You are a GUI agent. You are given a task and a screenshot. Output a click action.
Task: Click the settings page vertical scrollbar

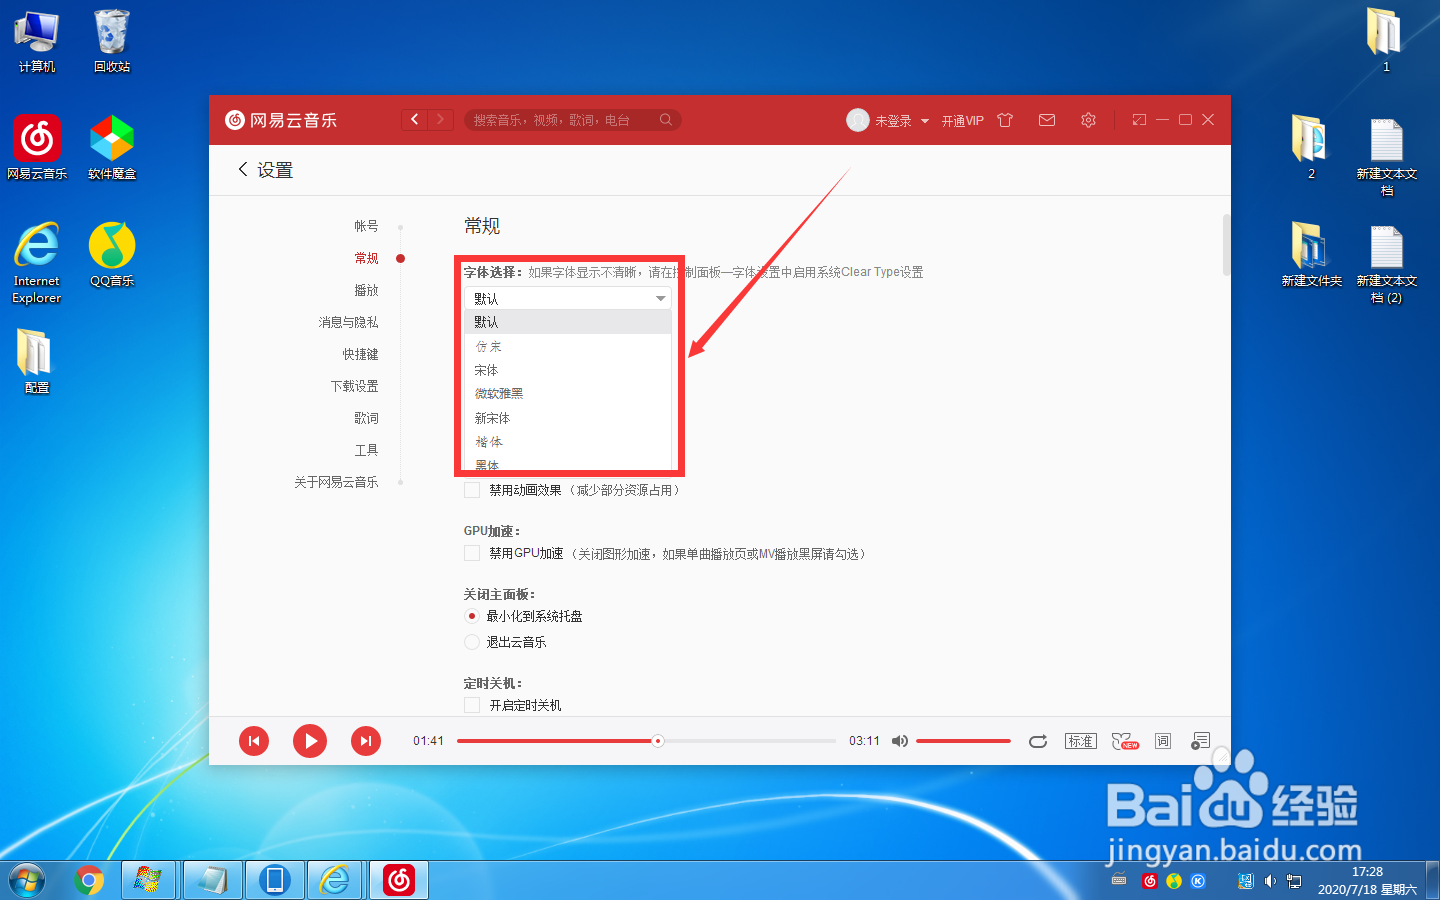1226,245
